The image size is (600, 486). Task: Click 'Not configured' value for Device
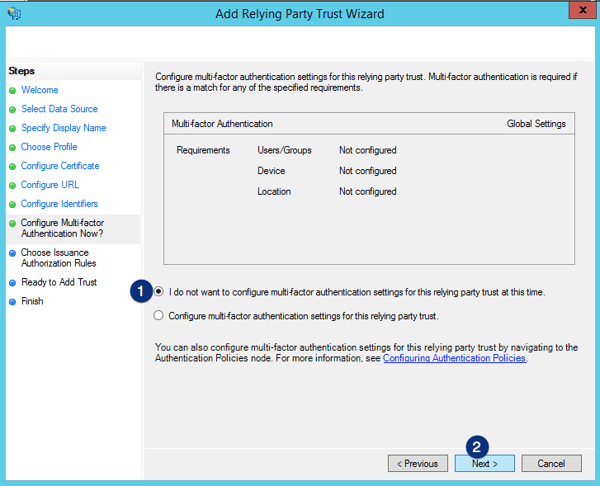[x=368, y=171]
